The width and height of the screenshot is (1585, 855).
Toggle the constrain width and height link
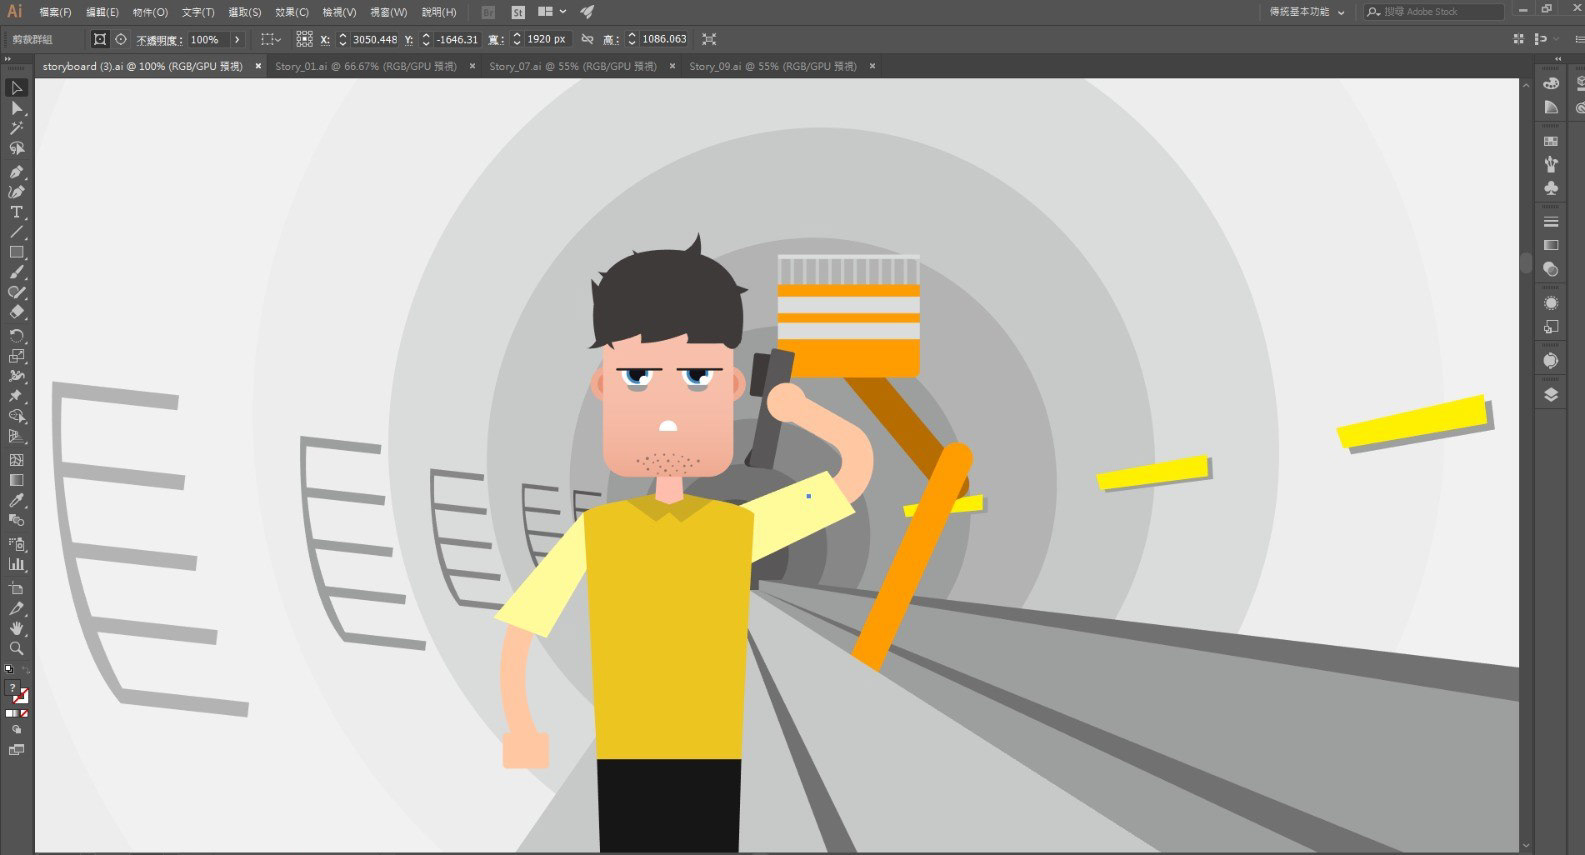click(x=587, y=39)
